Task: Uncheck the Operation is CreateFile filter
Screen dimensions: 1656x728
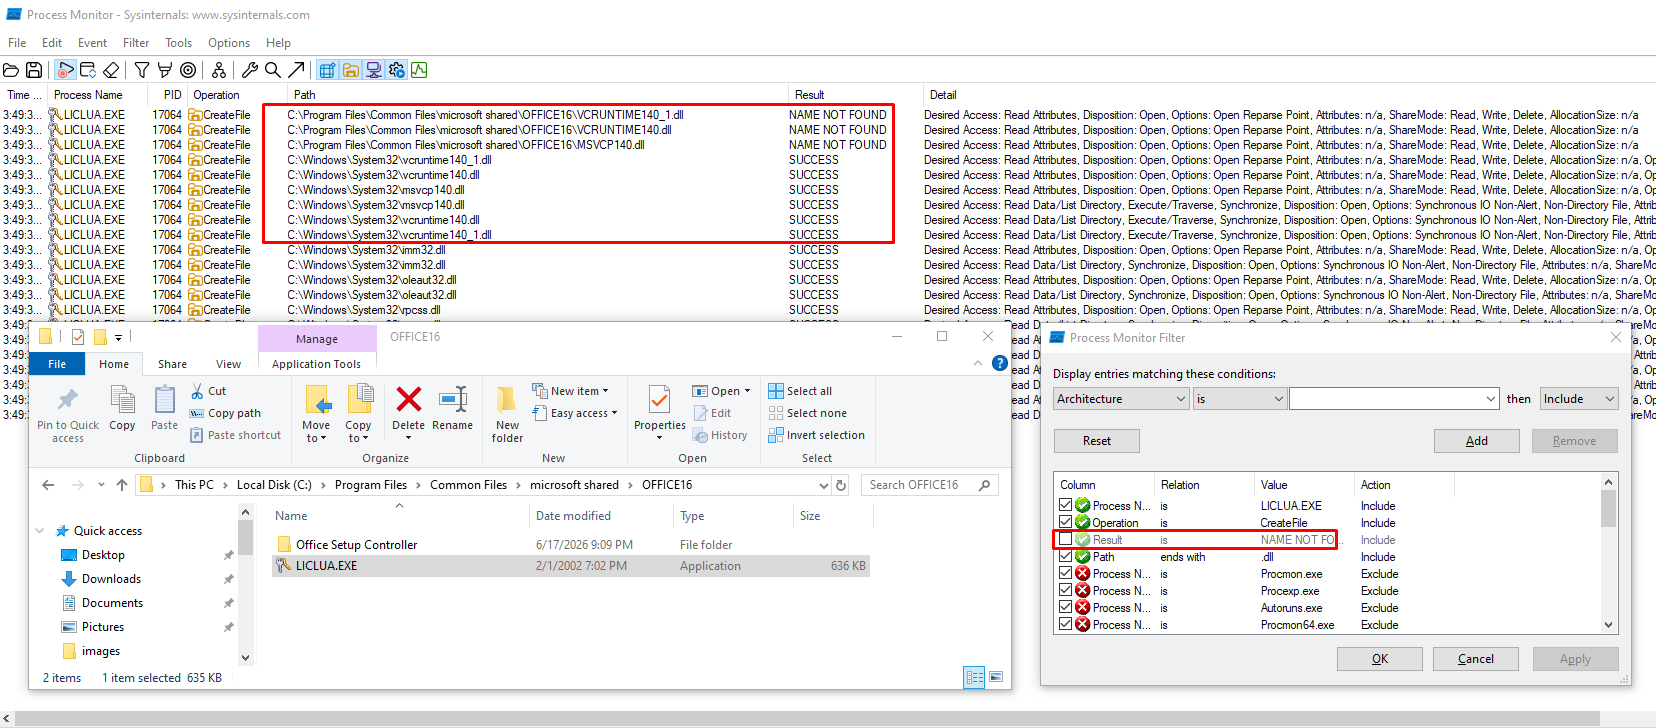Action: (x=1066, y=523)
